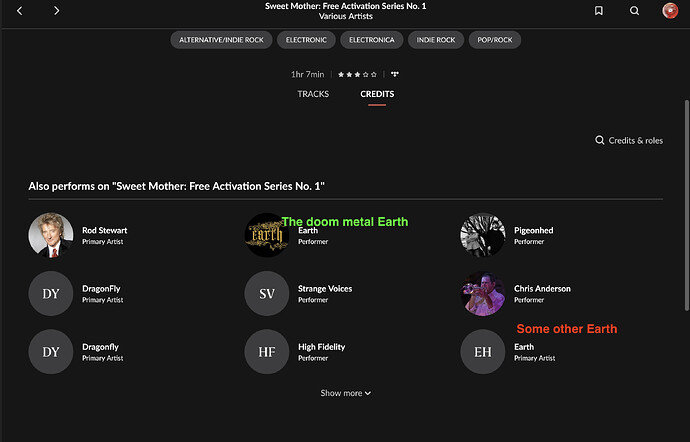Open the Pigeonhed performer link
Image resolution: width=690 pixels, height=442 pixels.
click(x=533, y=230)
